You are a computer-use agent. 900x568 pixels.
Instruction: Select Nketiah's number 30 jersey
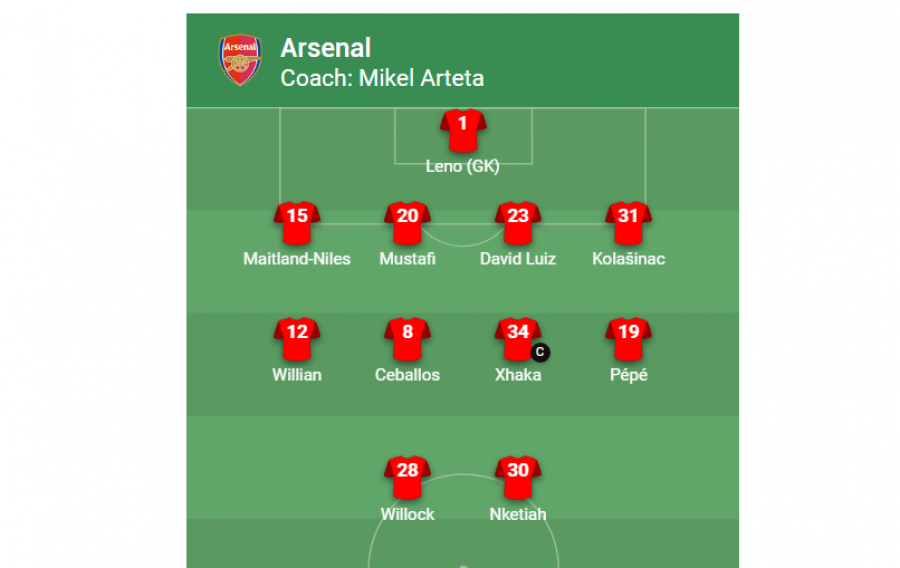click(x=518, y=478)
